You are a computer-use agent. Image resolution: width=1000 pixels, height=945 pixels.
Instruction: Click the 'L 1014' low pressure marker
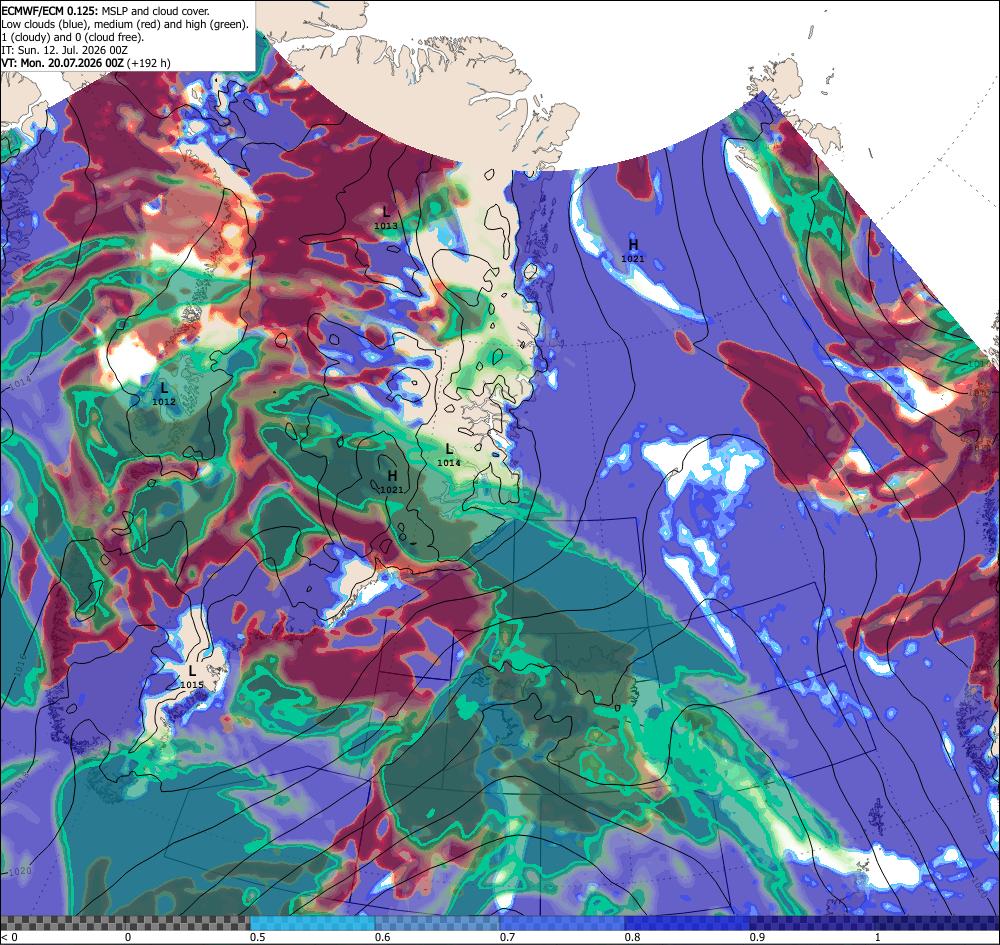click(449, 454)
